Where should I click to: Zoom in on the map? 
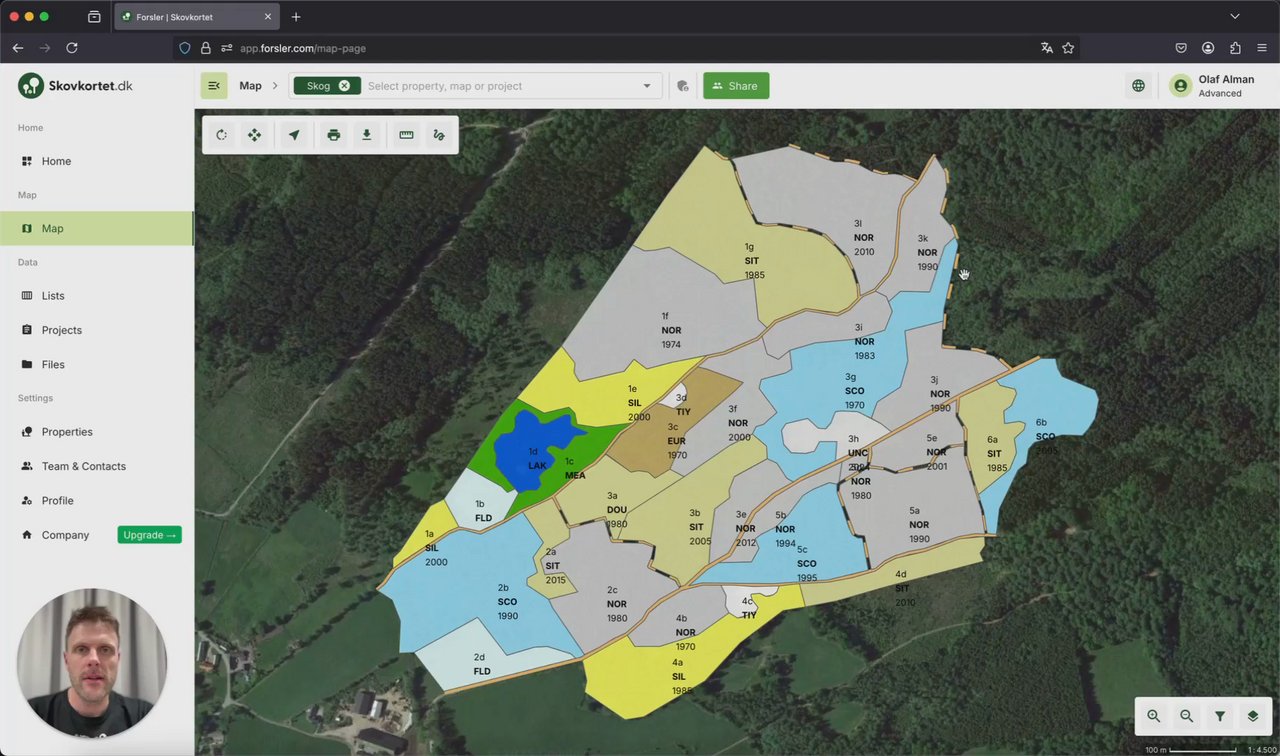tap(1154, 716)
